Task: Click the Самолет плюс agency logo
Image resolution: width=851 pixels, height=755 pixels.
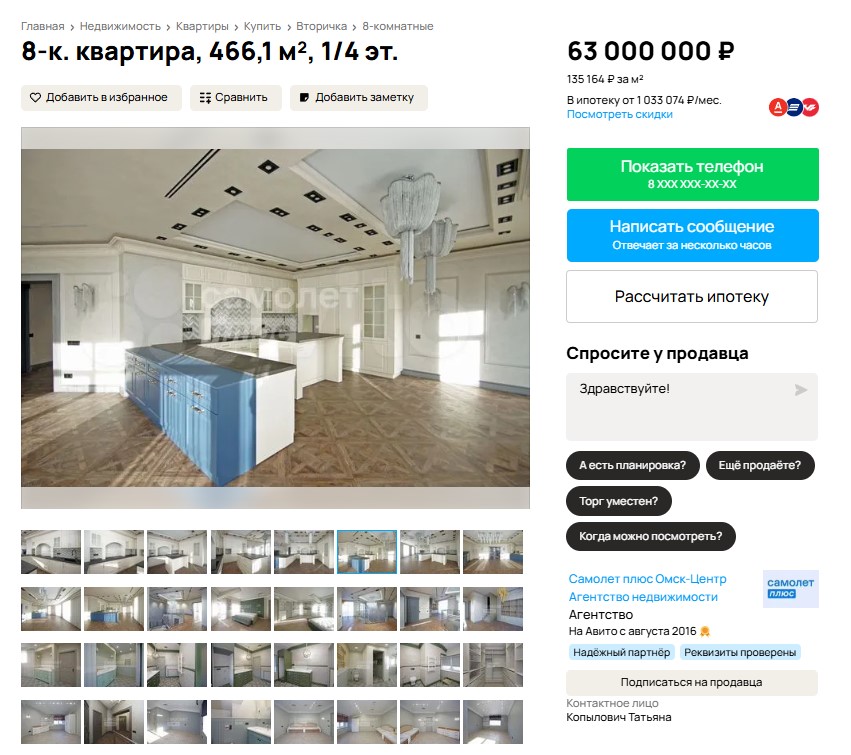Action: pyautogui.click(x=790, y=588)
